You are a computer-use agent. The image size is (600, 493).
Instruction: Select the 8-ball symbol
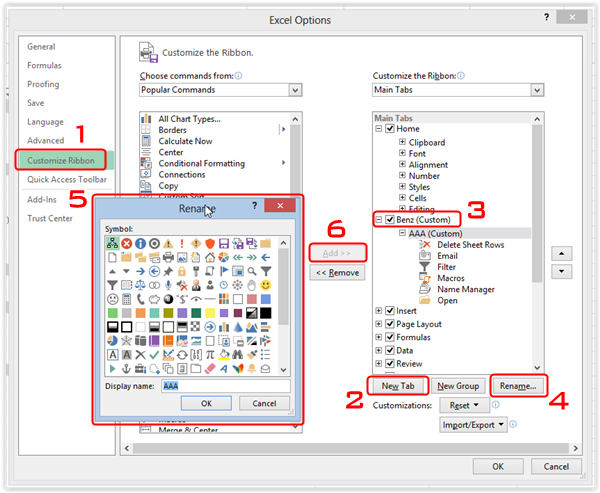coord(168,299)
